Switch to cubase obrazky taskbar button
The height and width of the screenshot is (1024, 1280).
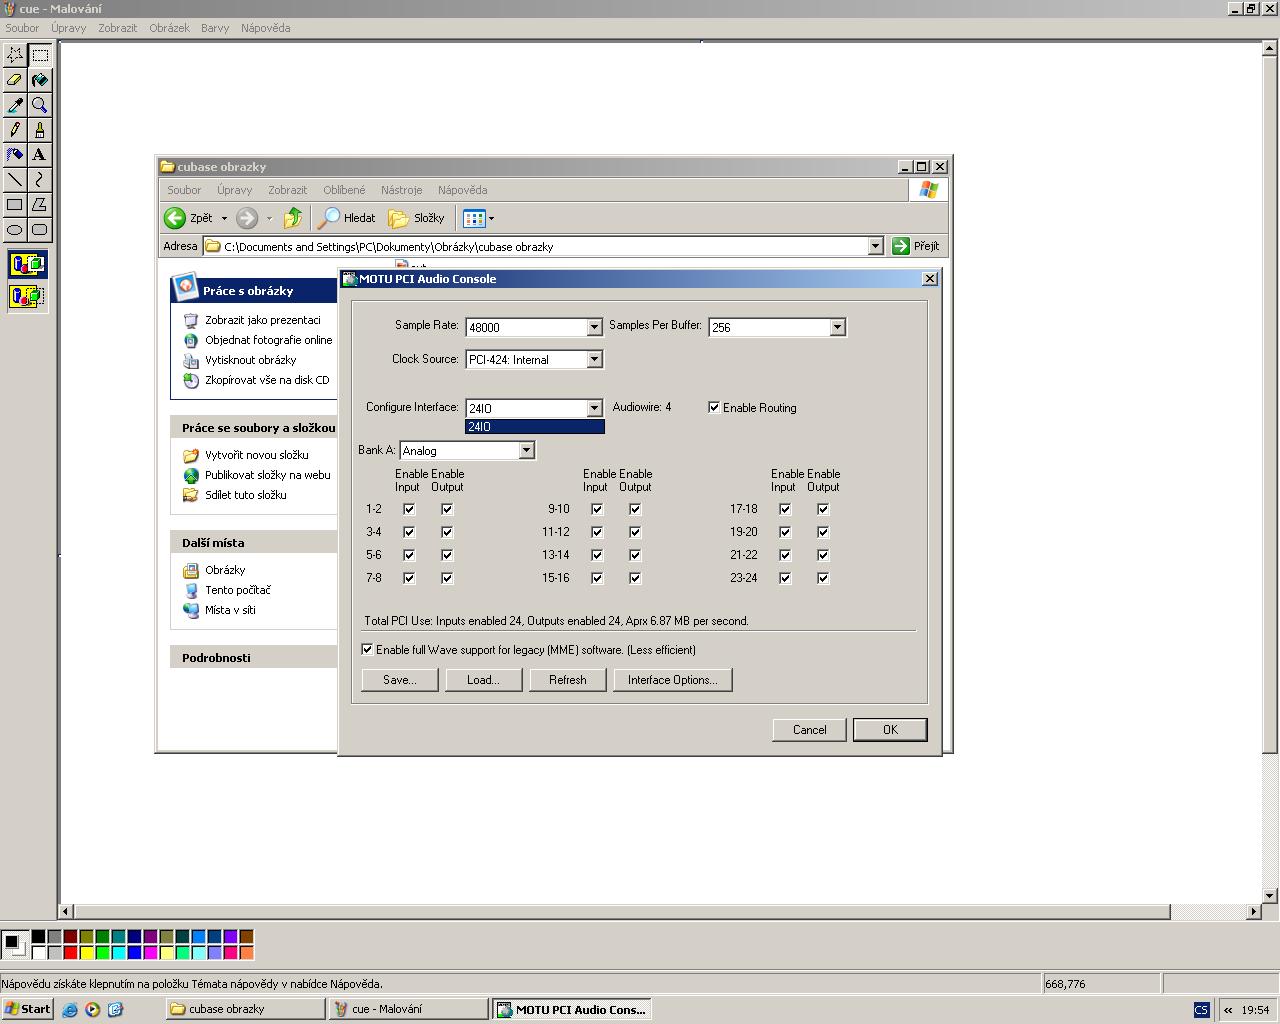point(243,1009)
